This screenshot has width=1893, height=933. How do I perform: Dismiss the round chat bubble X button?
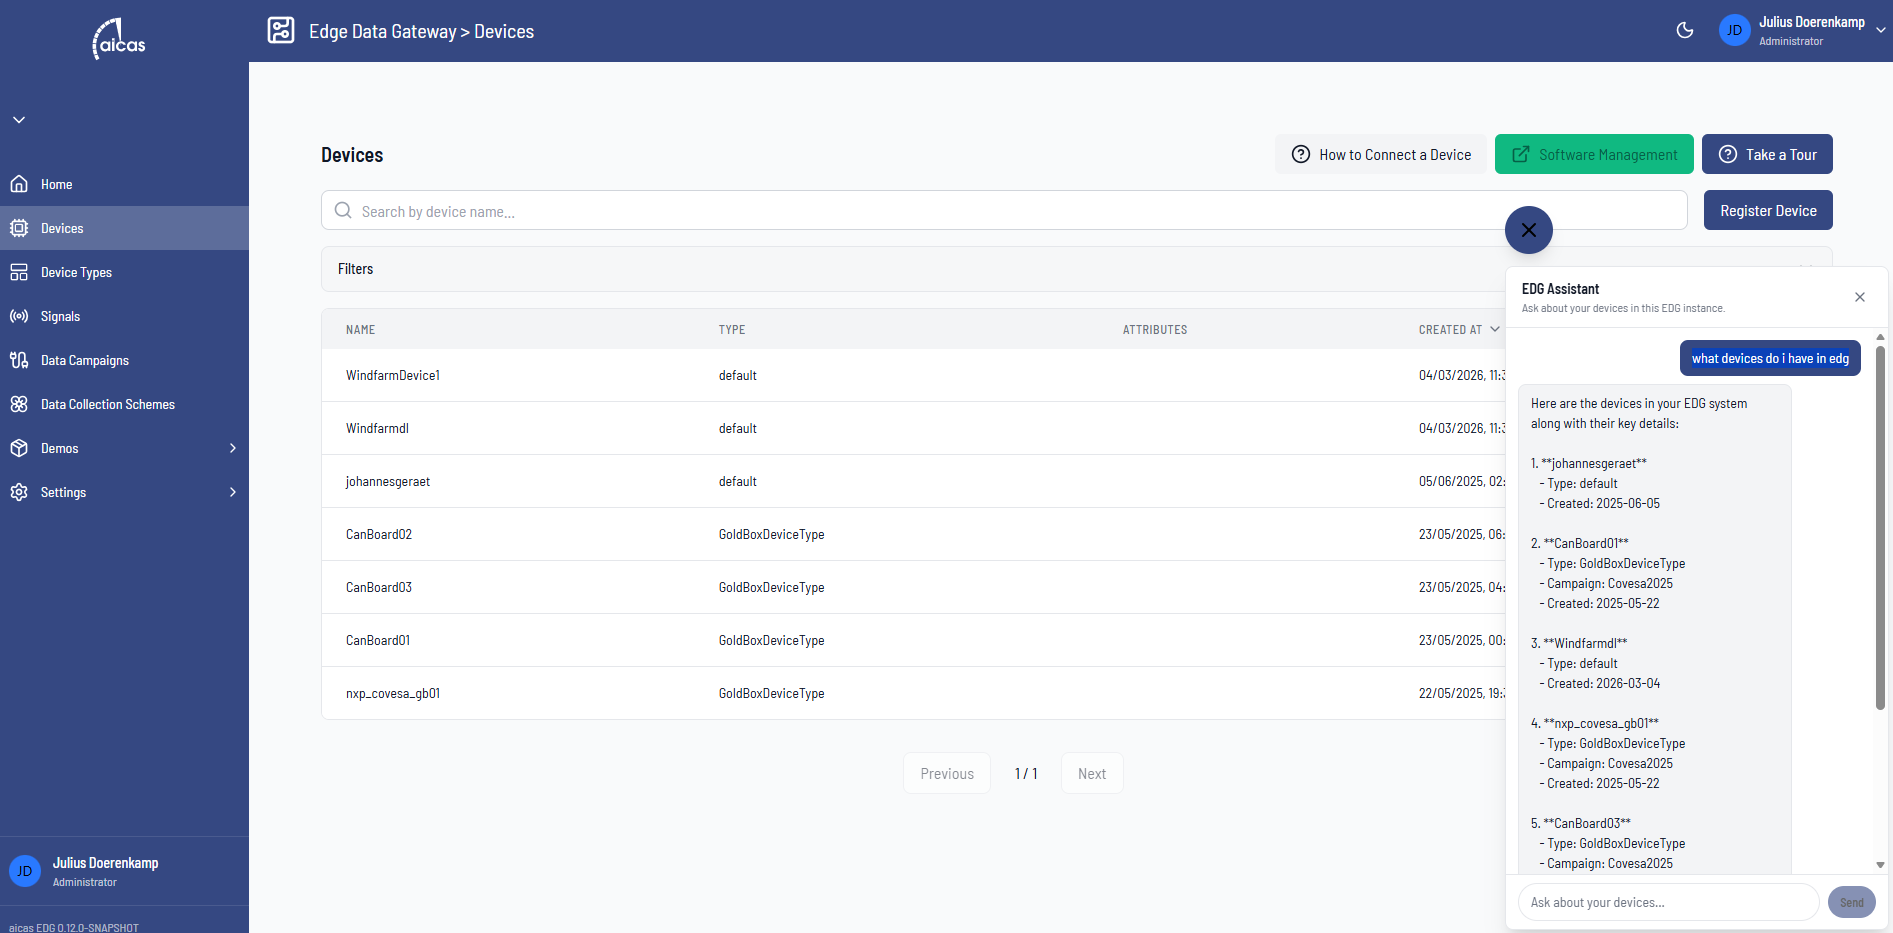tap(1528, 230)
